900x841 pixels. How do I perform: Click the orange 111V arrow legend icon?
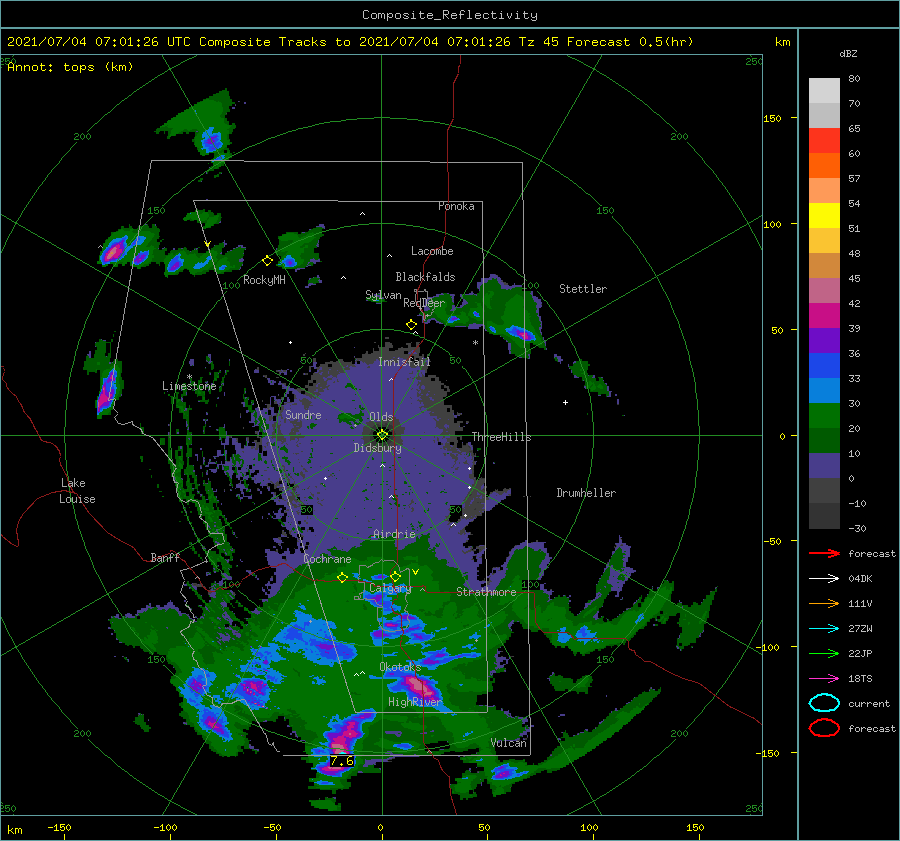(x=824, y=603)
